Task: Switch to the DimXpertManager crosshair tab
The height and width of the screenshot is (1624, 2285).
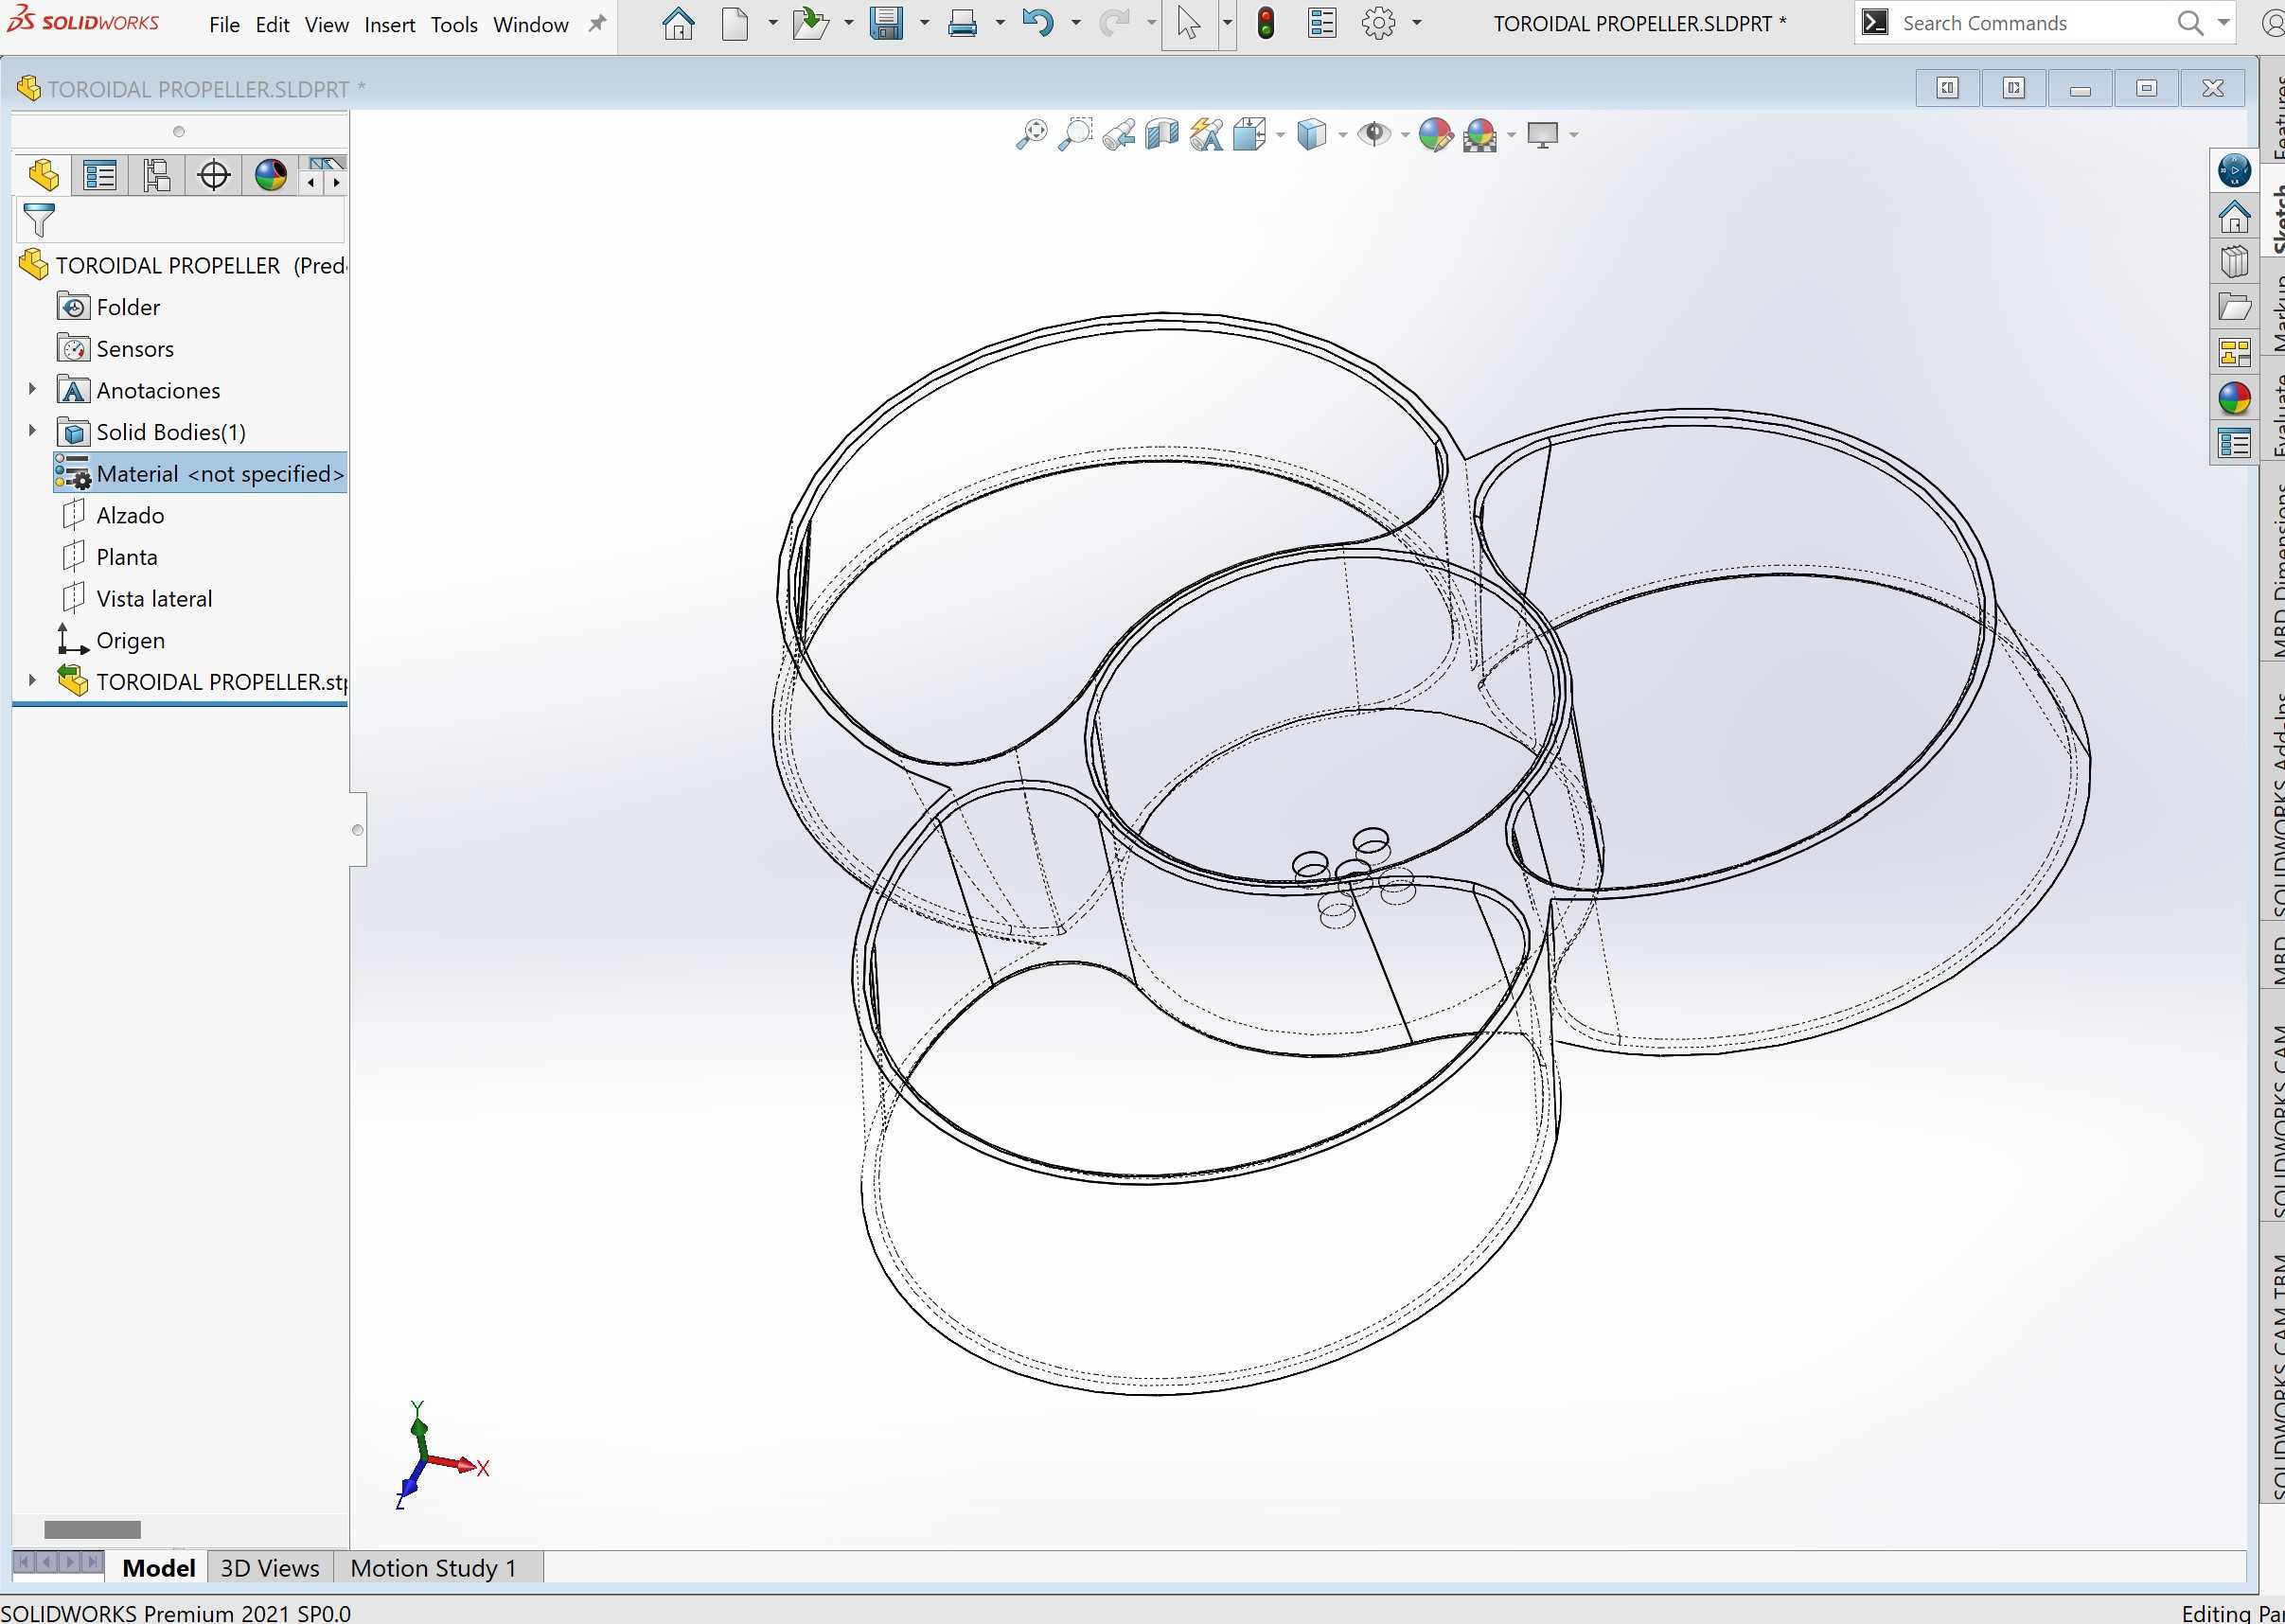Action: pyautogui.click(x=214, y=175)
